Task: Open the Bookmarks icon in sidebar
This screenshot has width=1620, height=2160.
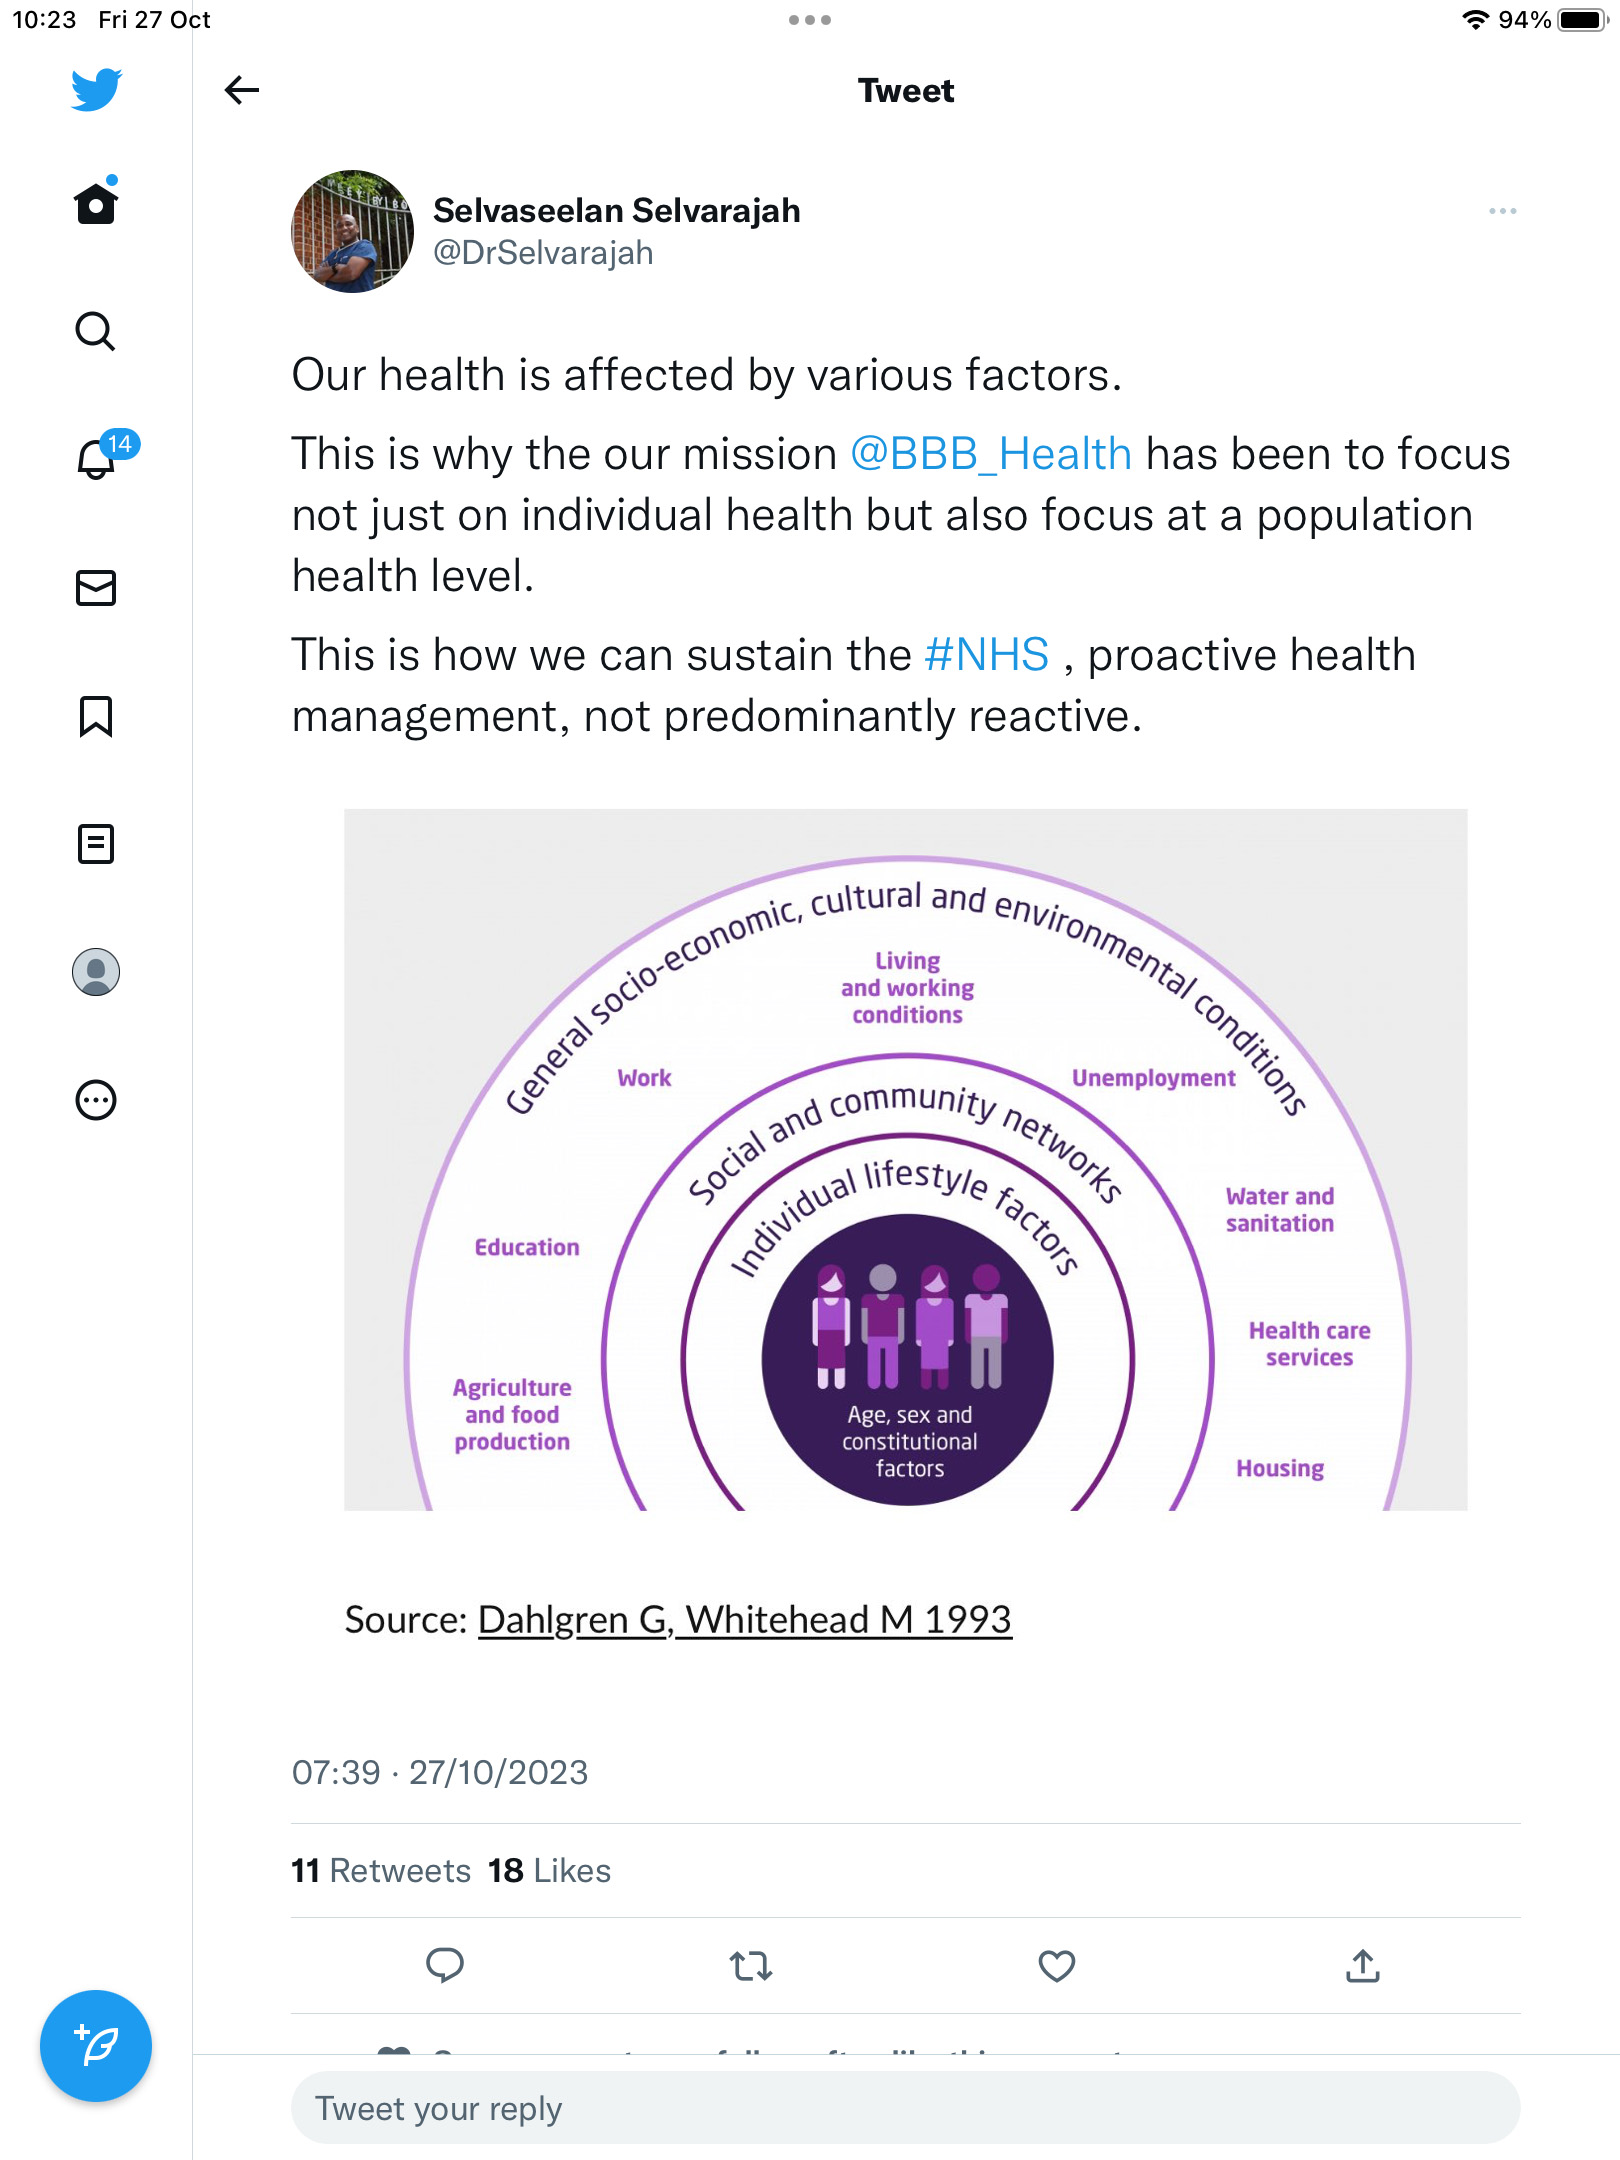Action: click(x=96, y=716)
